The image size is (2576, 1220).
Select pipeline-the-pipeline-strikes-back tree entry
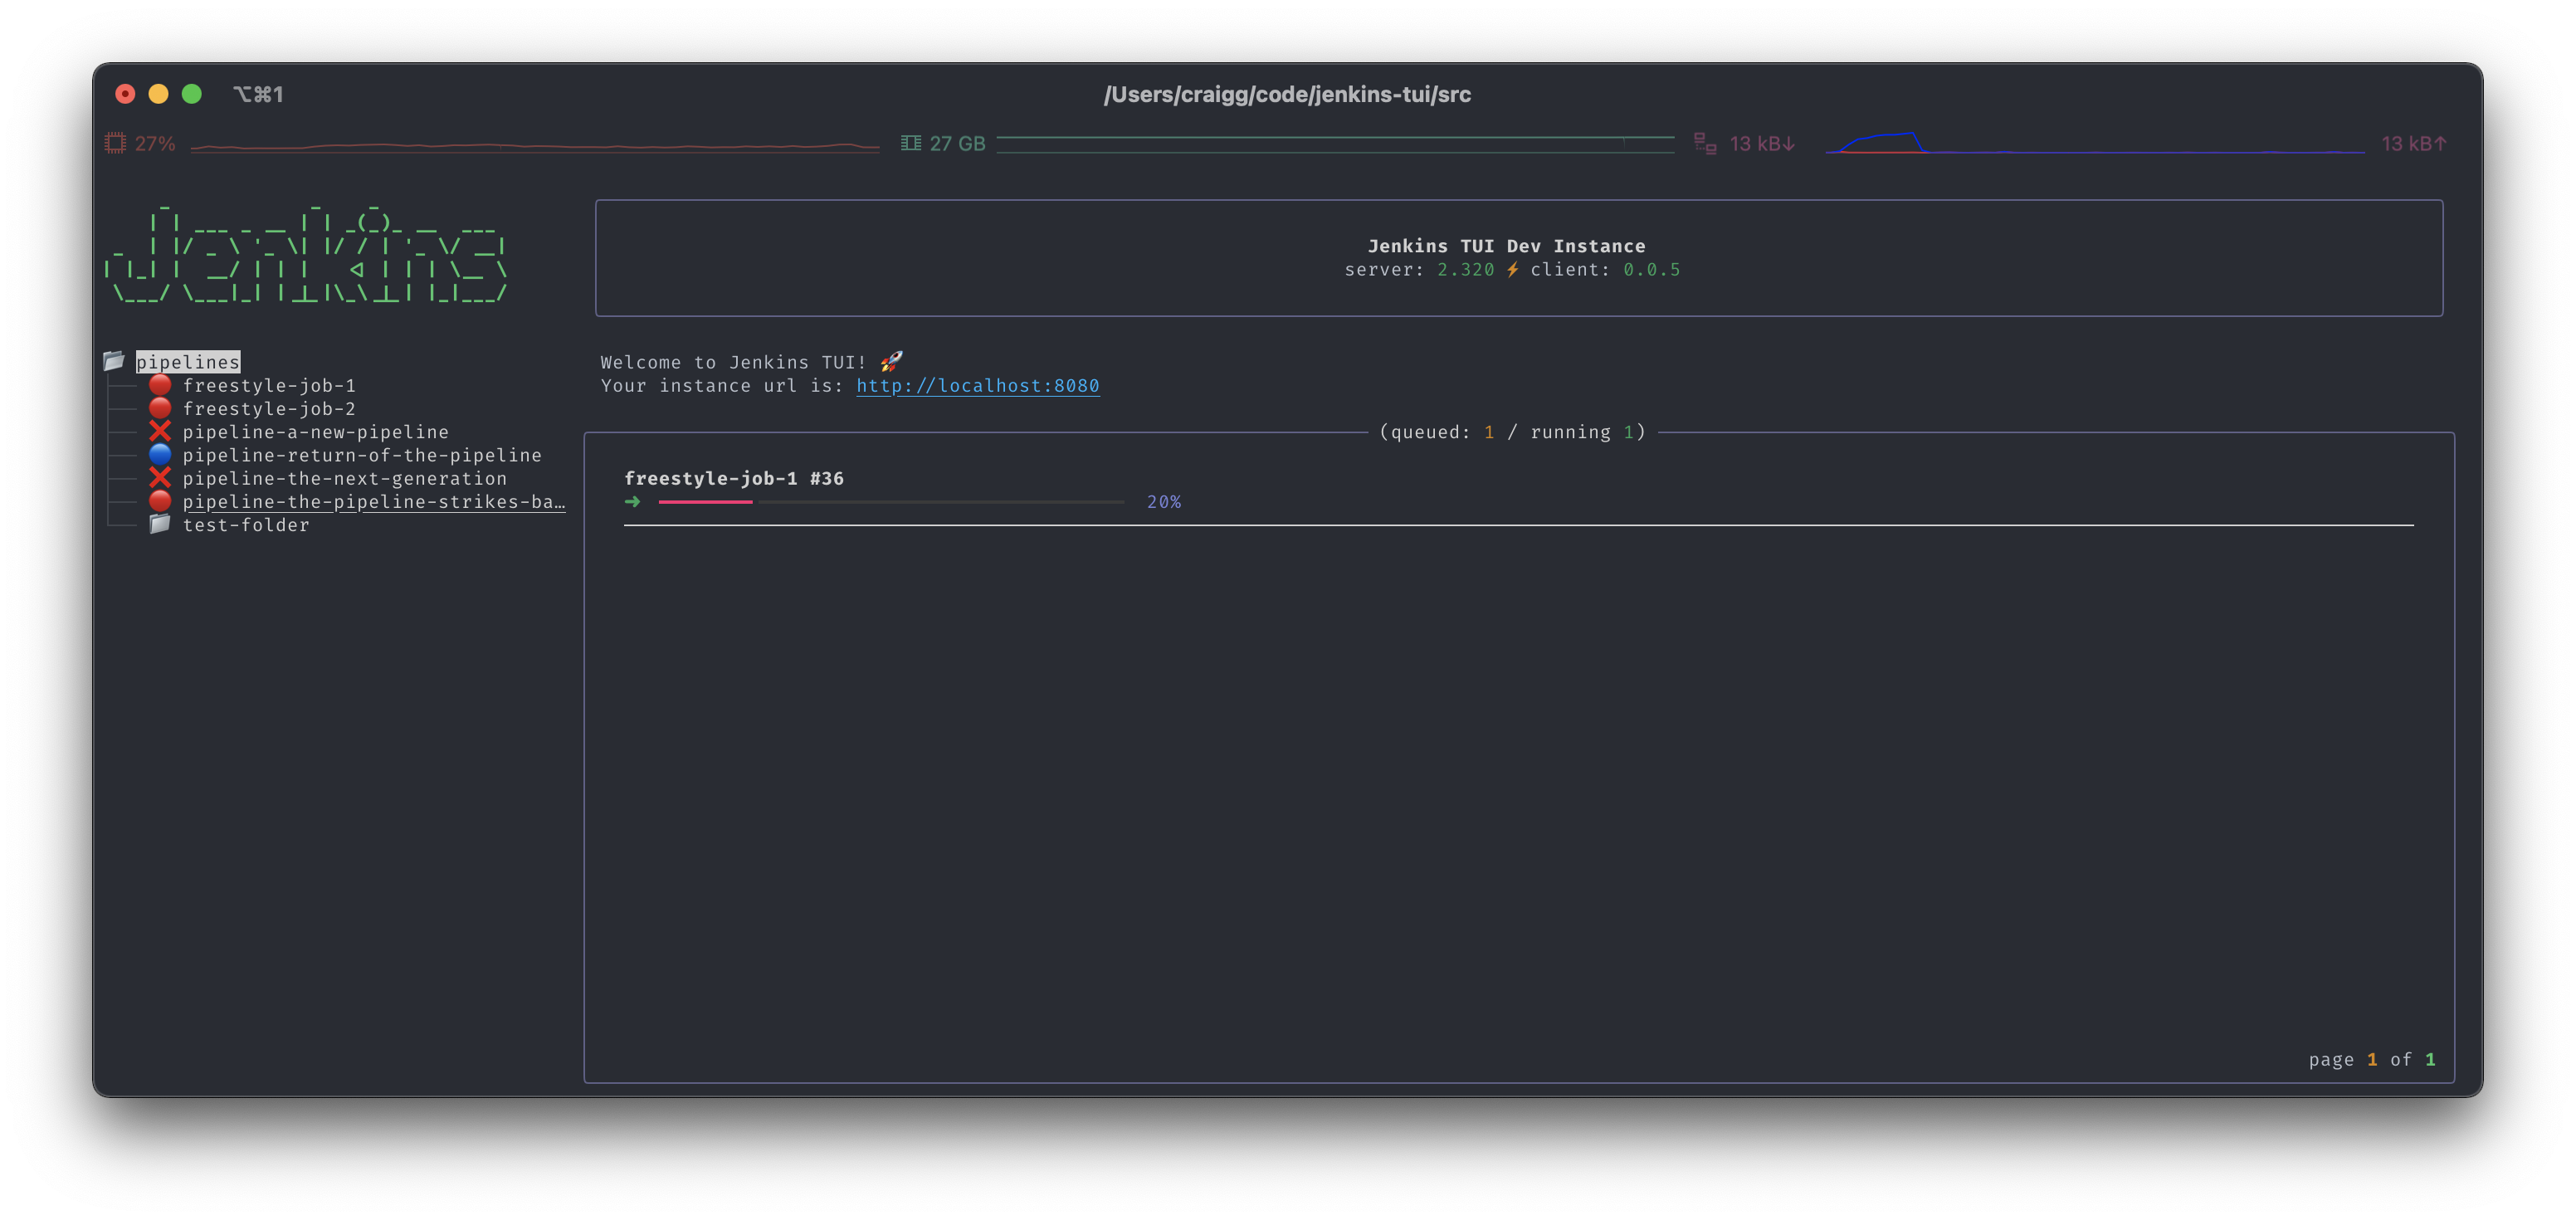coord(373,502)
